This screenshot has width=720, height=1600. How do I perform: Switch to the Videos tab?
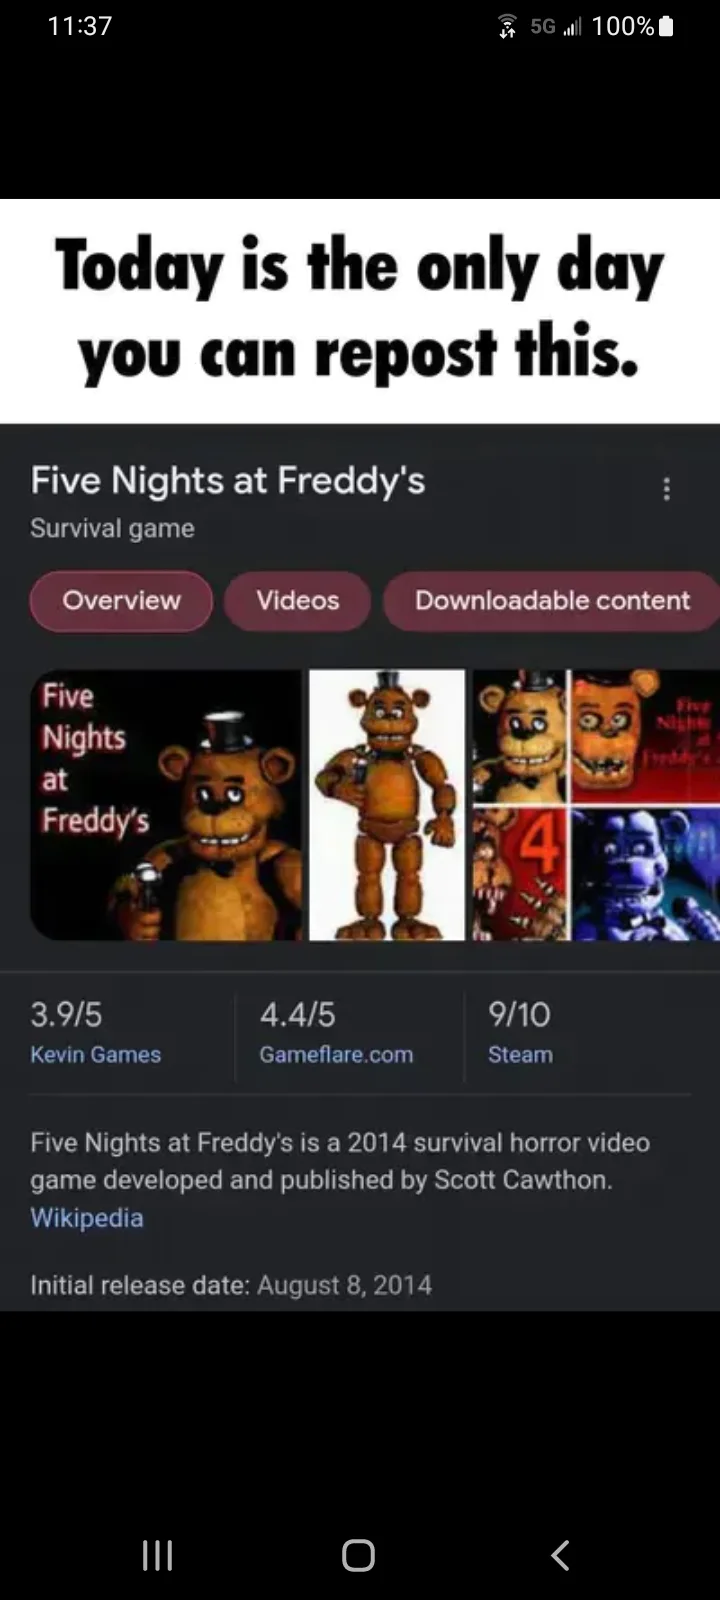click(x=297, y=601)
